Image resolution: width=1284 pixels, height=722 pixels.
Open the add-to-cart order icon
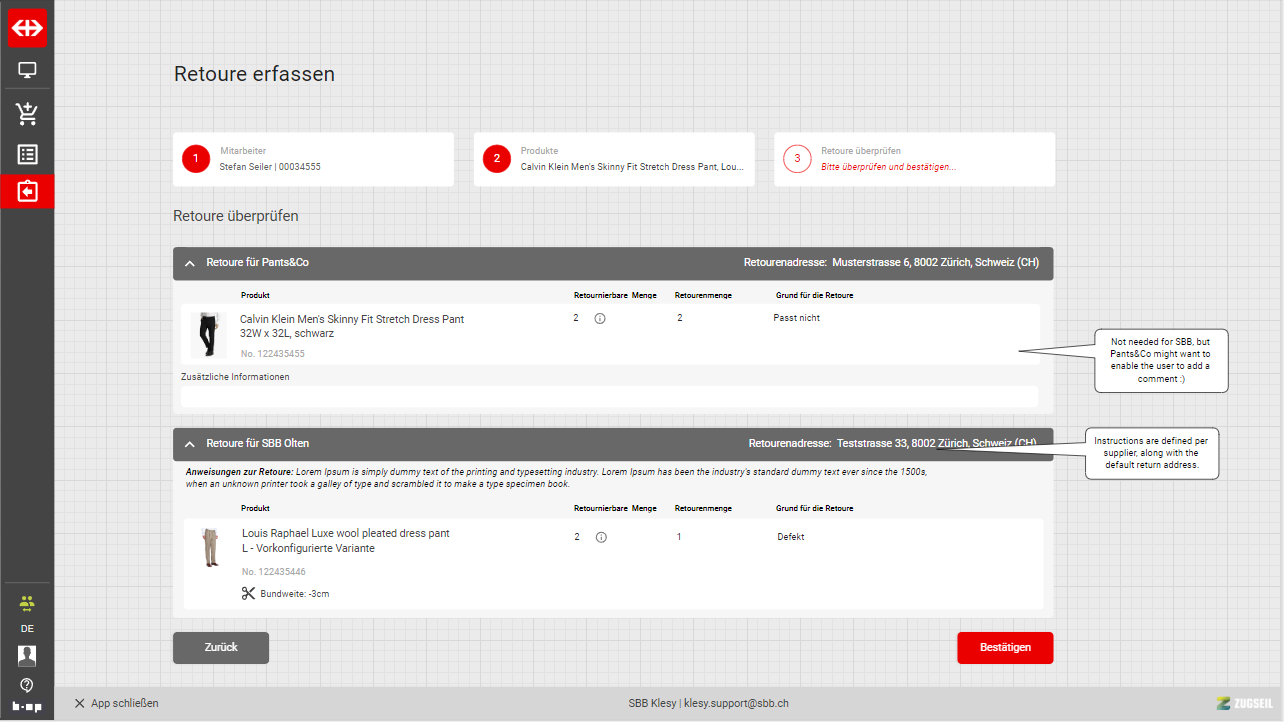click(x=27, y=114)
